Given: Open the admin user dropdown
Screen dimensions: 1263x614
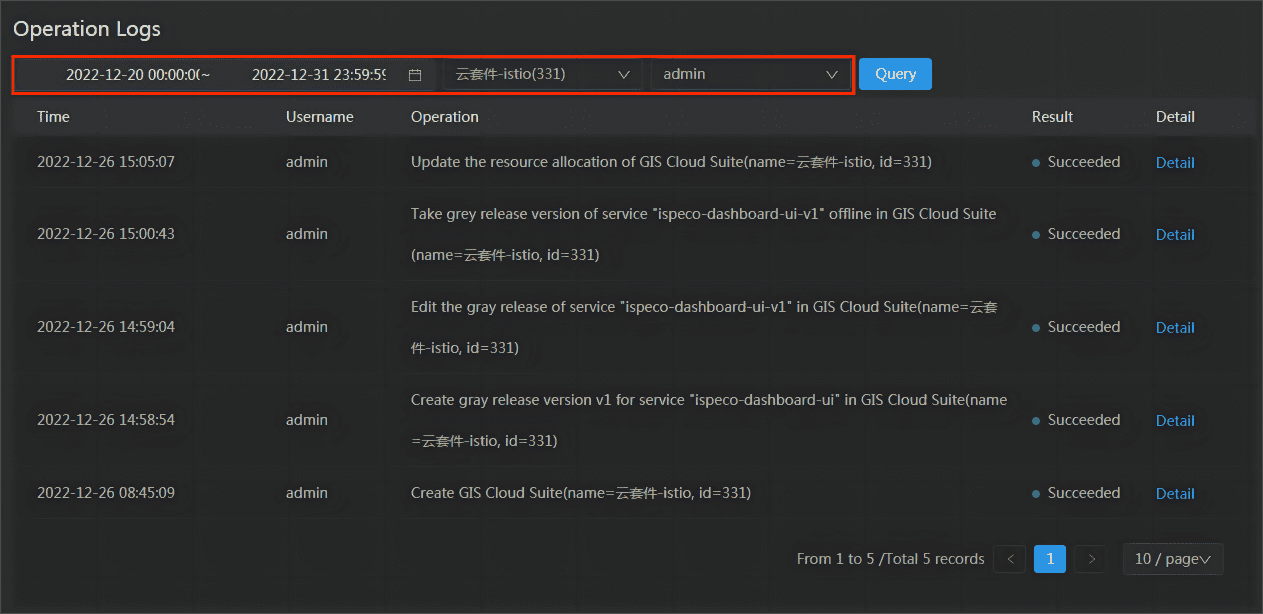Looking at the screenshot, I should point(749,74).
